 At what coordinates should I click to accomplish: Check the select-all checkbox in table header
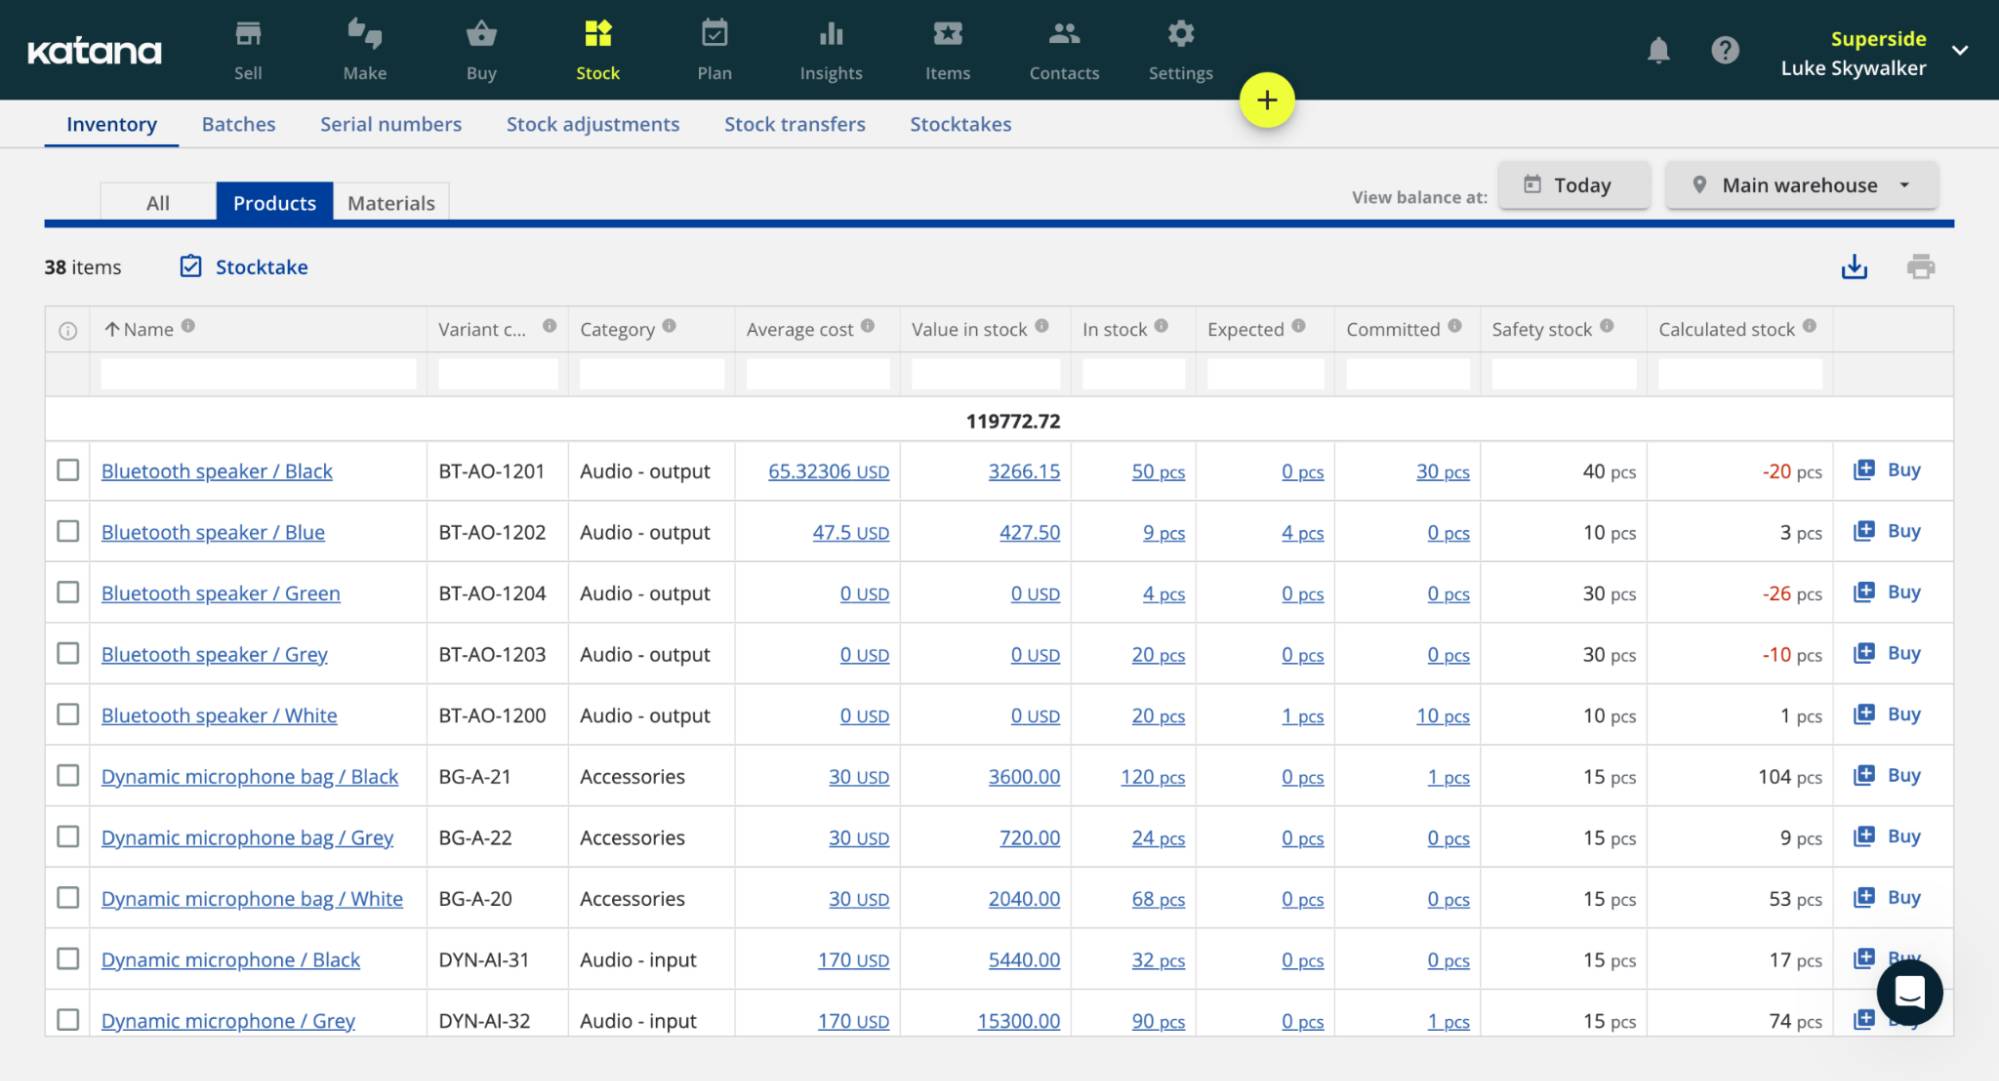(x=68, y=329)
